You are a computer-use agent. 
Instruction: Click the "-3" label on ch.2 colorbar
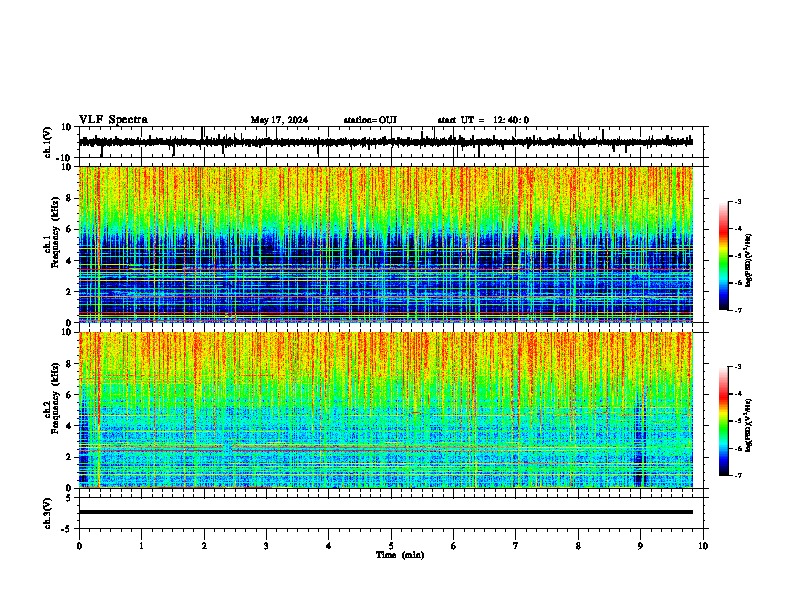[737, 367]
